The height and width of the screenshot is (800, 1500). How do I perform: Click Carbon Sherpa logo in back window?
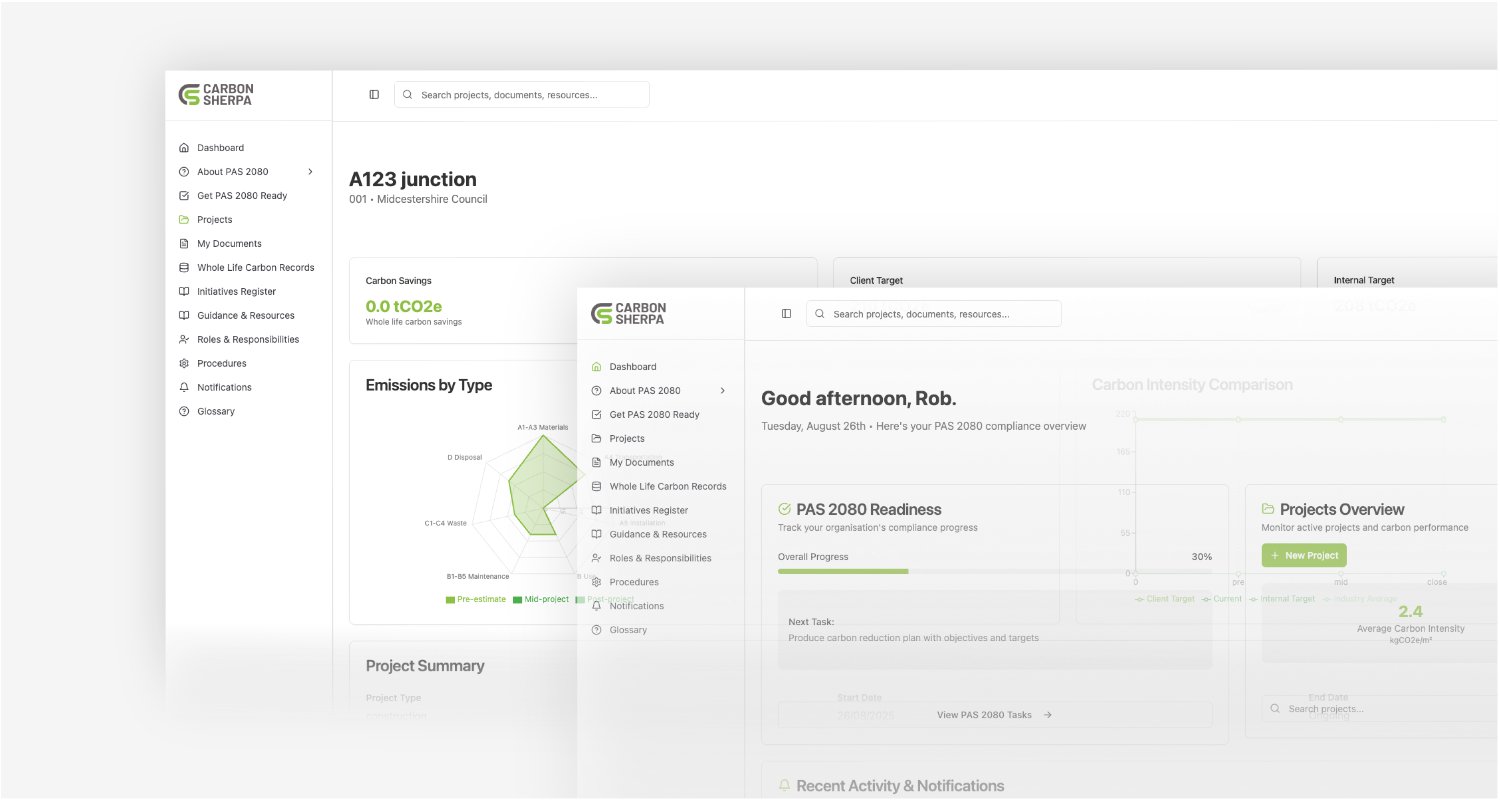[216, 95]
